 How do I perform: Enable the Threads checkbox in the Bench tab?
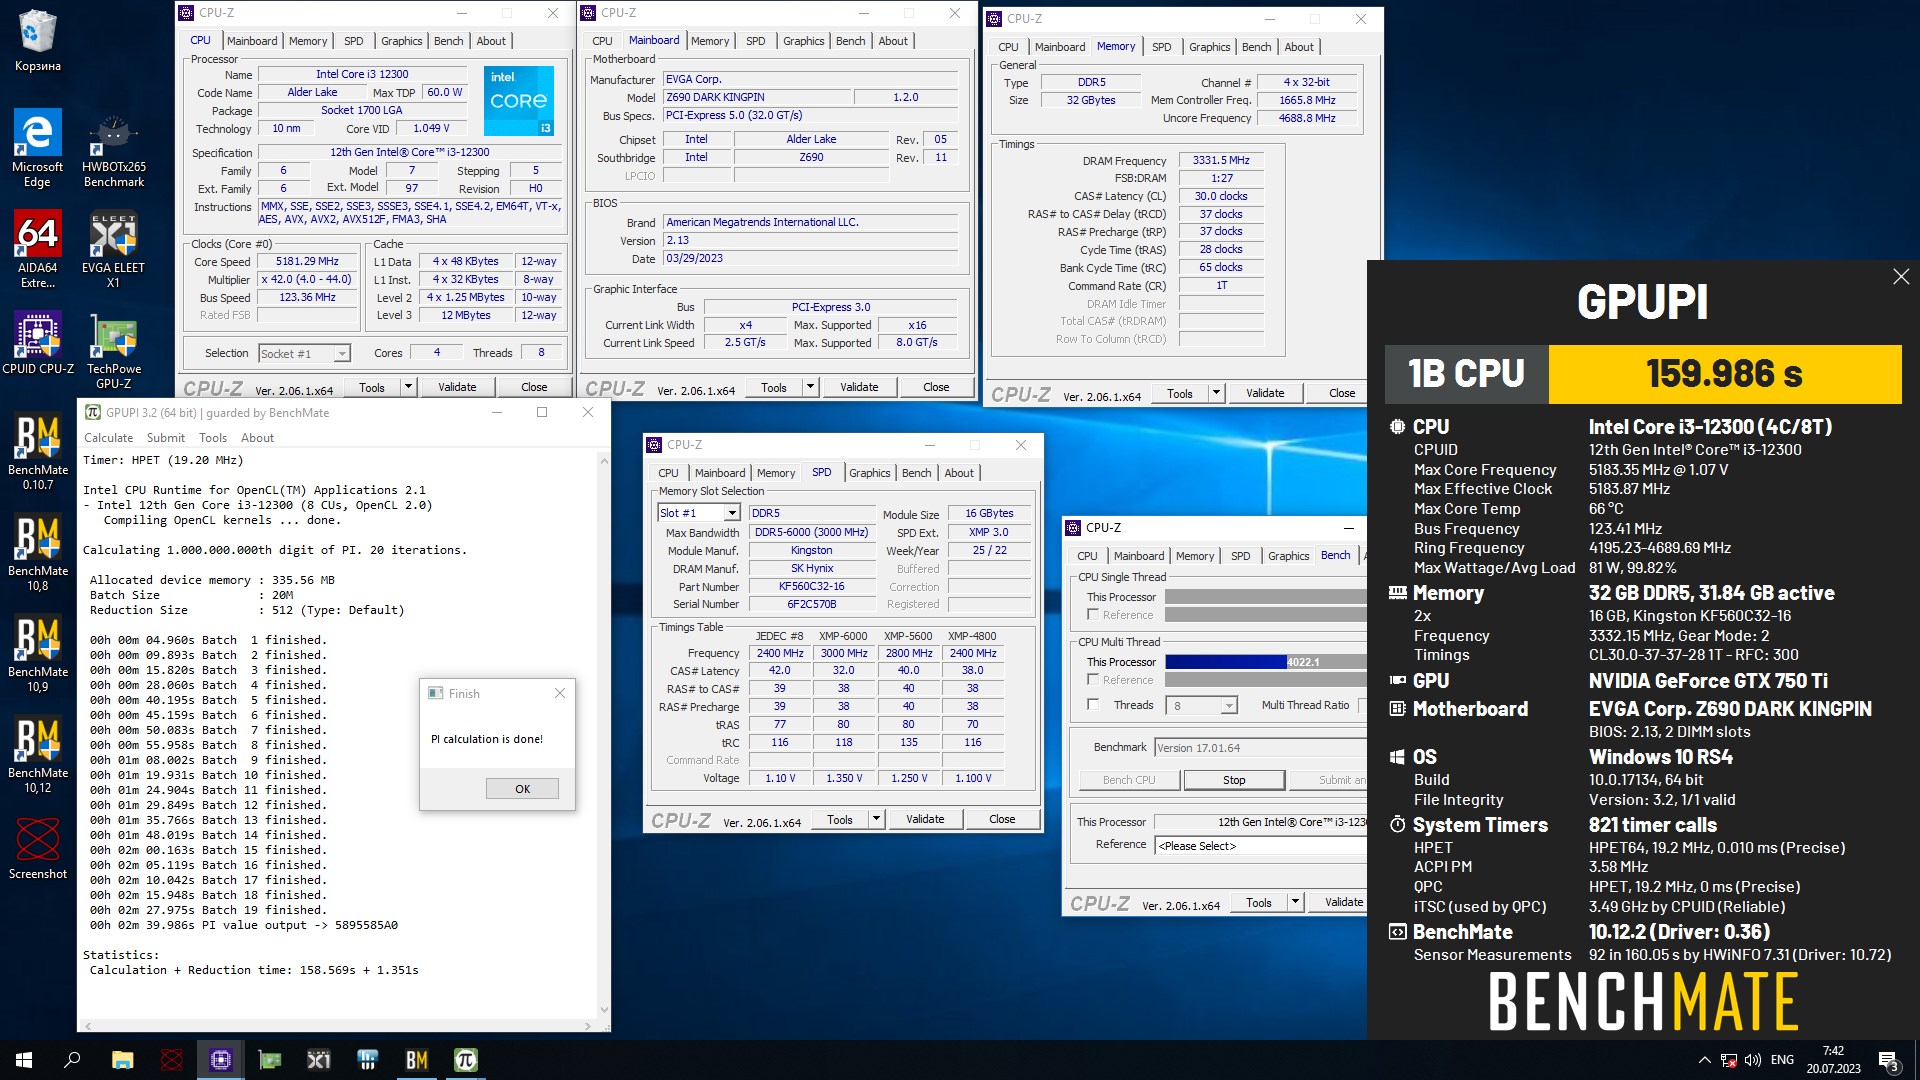click(x=1093, y=705)
